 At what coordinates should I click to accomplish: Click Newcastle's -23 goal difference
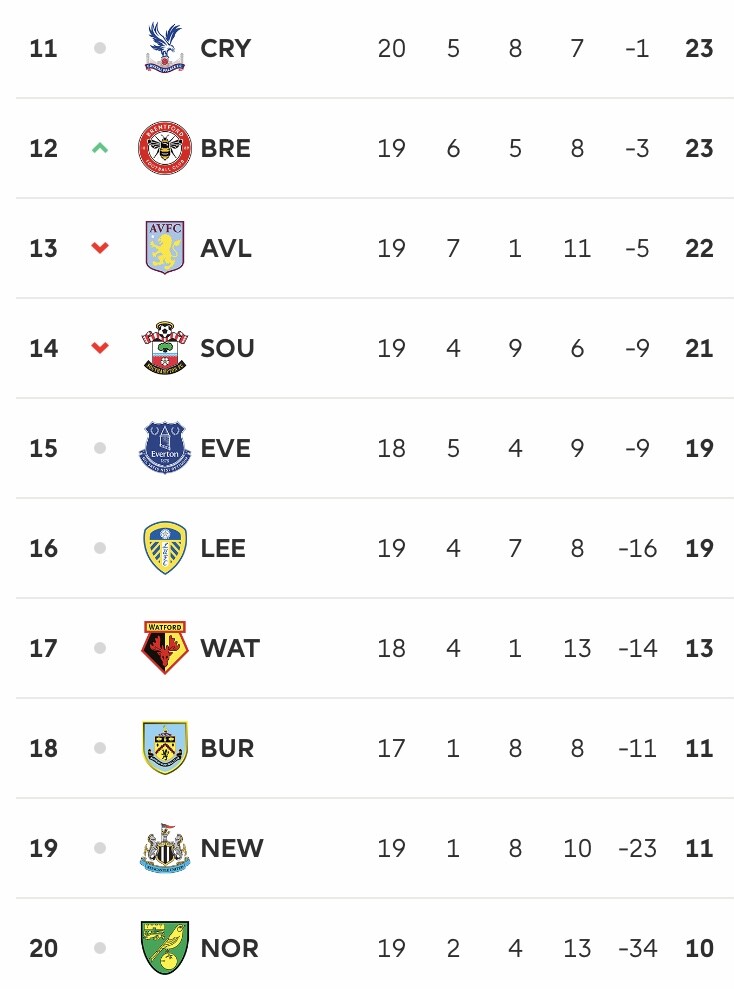click(x=638, y=848)
